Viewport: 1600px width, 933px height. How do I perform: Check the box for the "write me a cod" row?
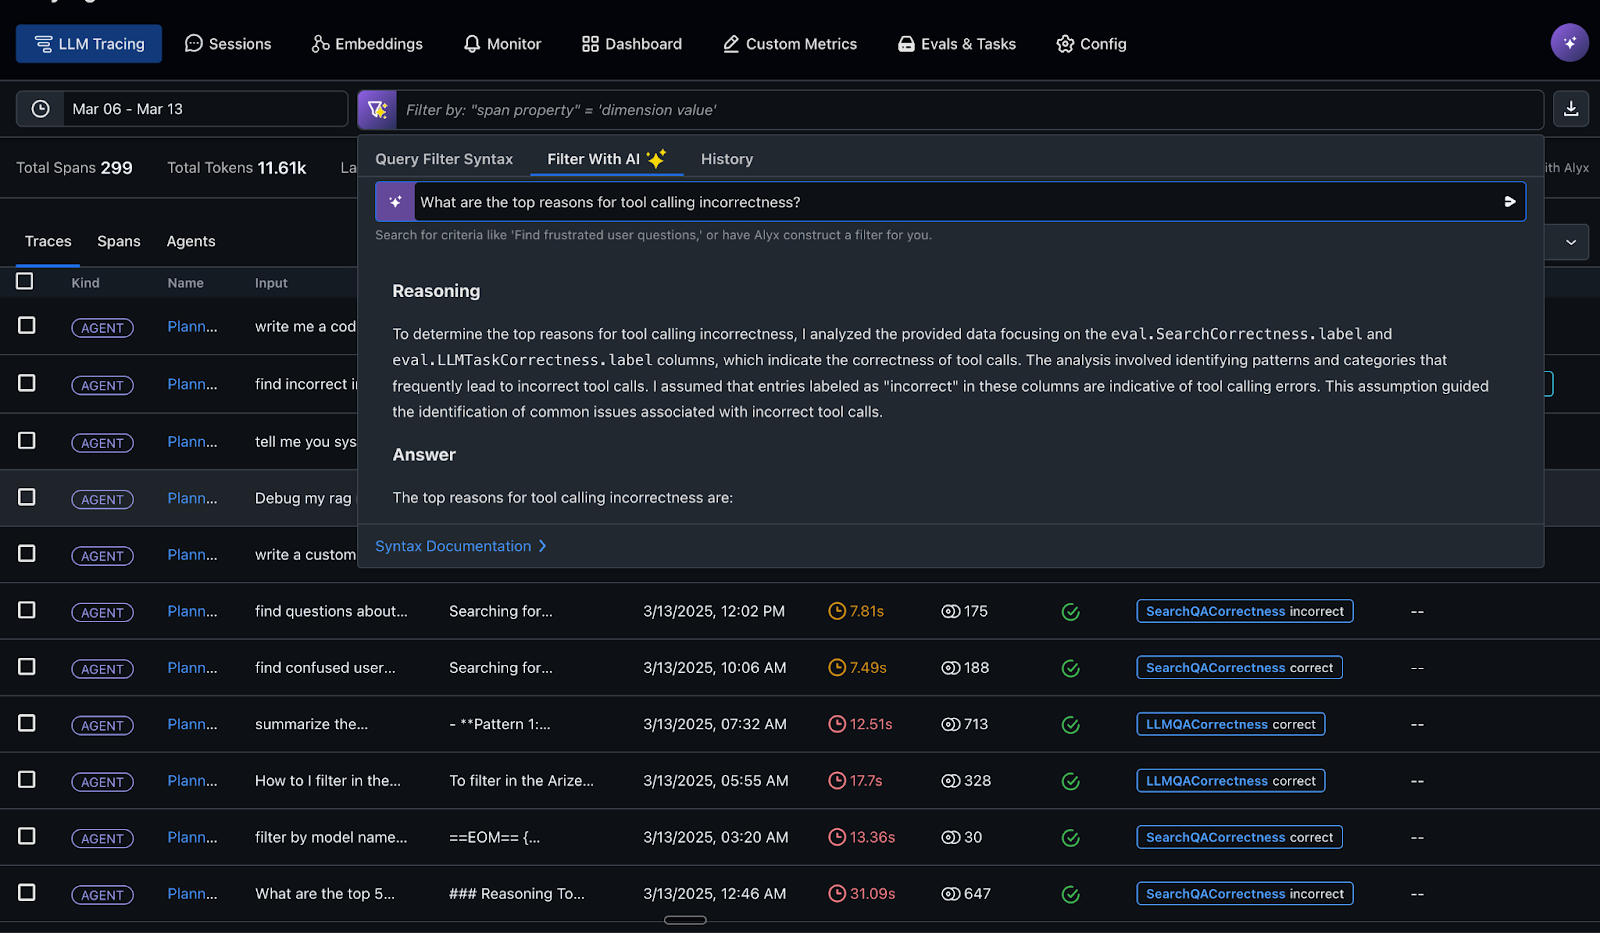(x=27, y=325)
